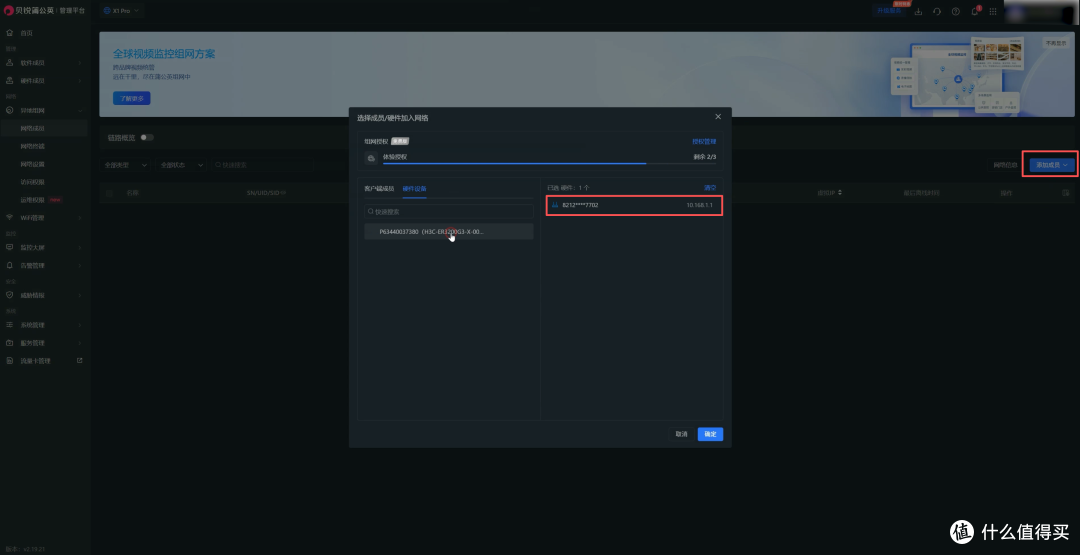Click the 网络信息 button
The width and height of the screenshot is (1080, 555).
(1005, 165)
